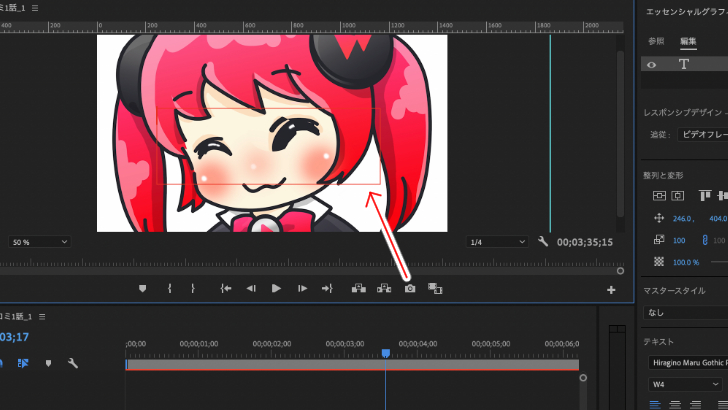Click the position X value 246.0
The width and height of the screenshot is (728, 410).
click(x=683, y=219)
